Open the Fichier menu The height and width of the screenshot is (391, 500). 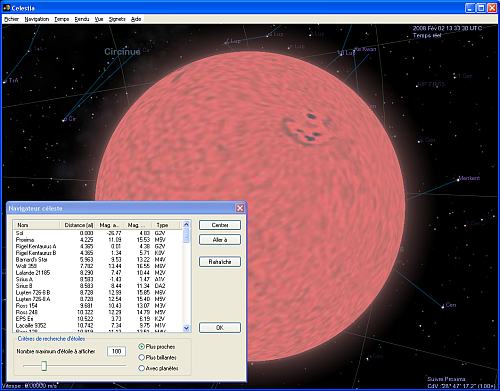12,19
